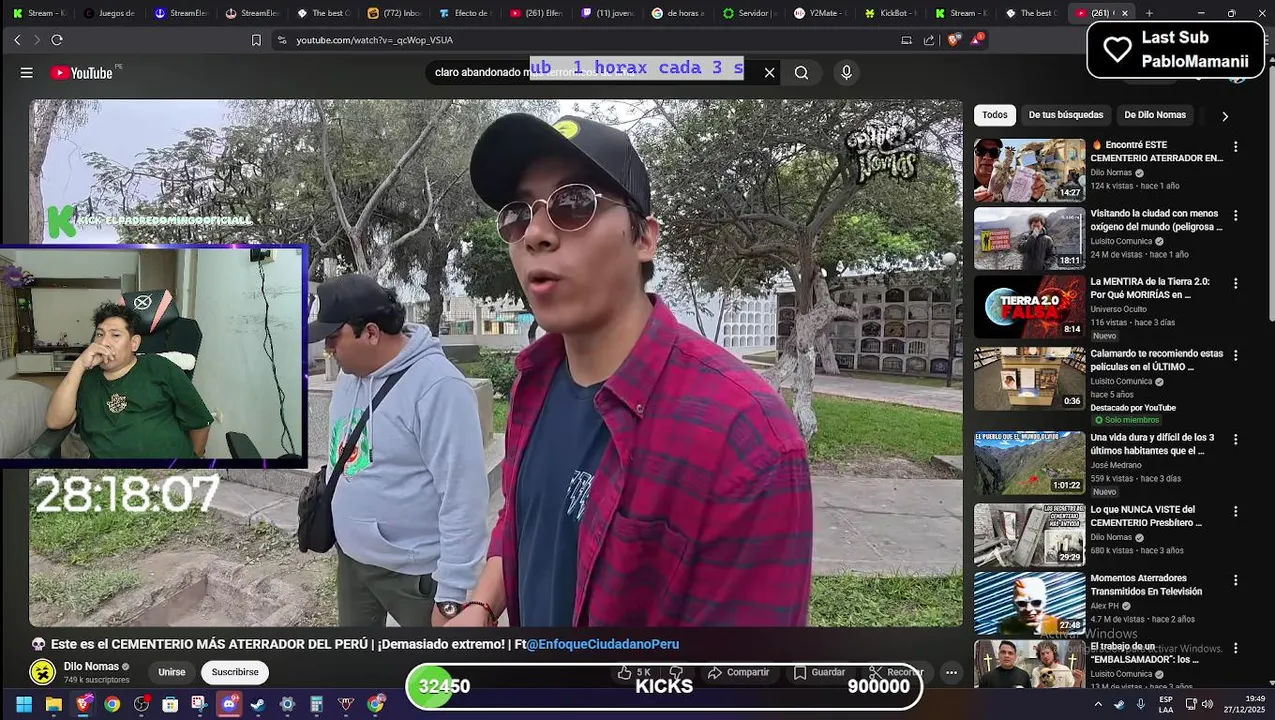1275x720 pixels.
Task: Click the YouTube search magnifier button
Action: click(x=801, y=72)
